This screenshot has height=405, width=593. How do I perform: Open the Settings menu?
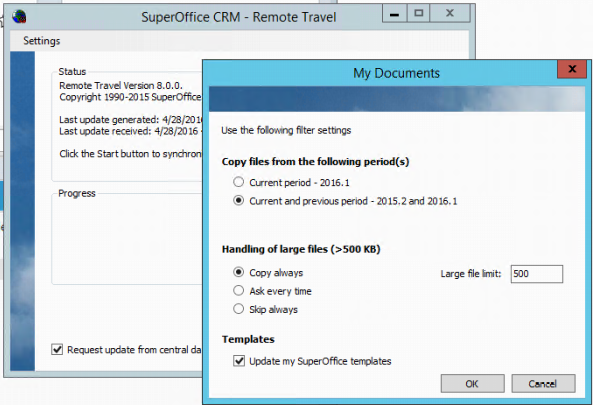42,40
